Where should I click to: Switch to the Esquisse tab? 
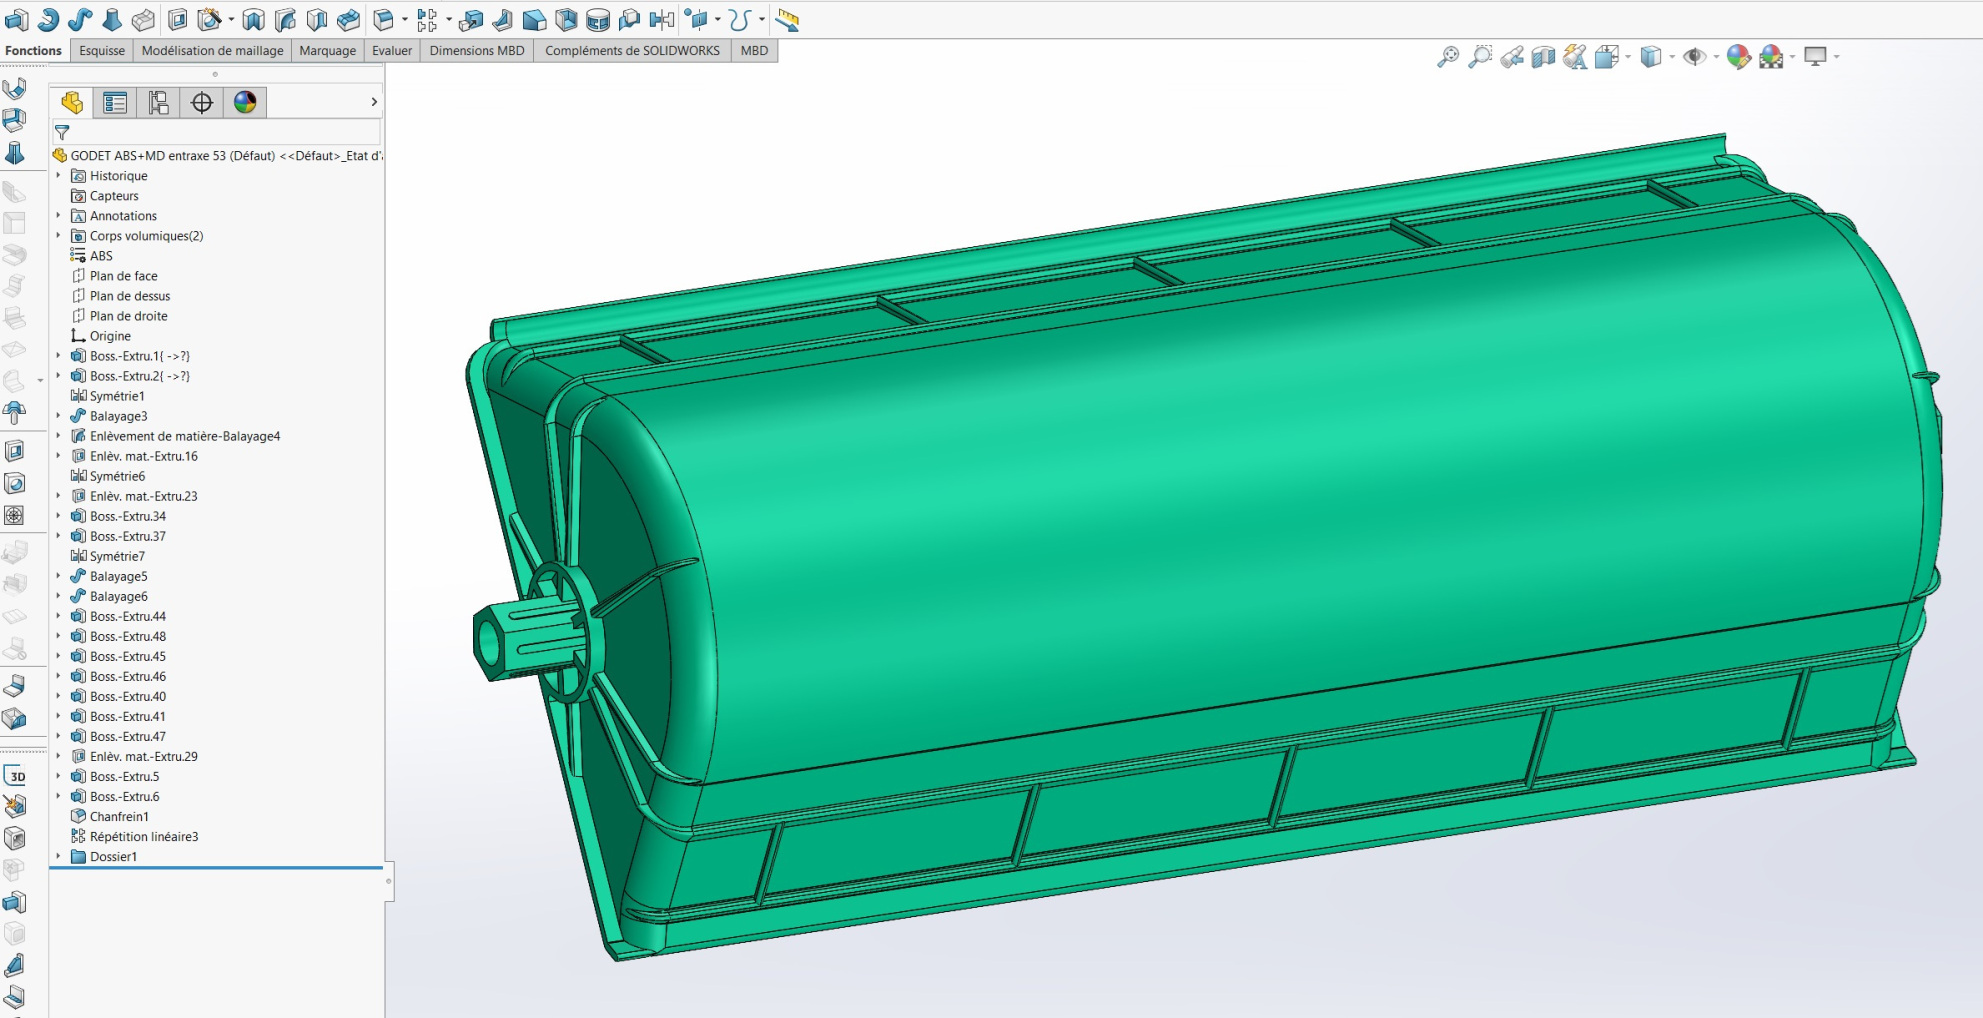click(102, 51)
